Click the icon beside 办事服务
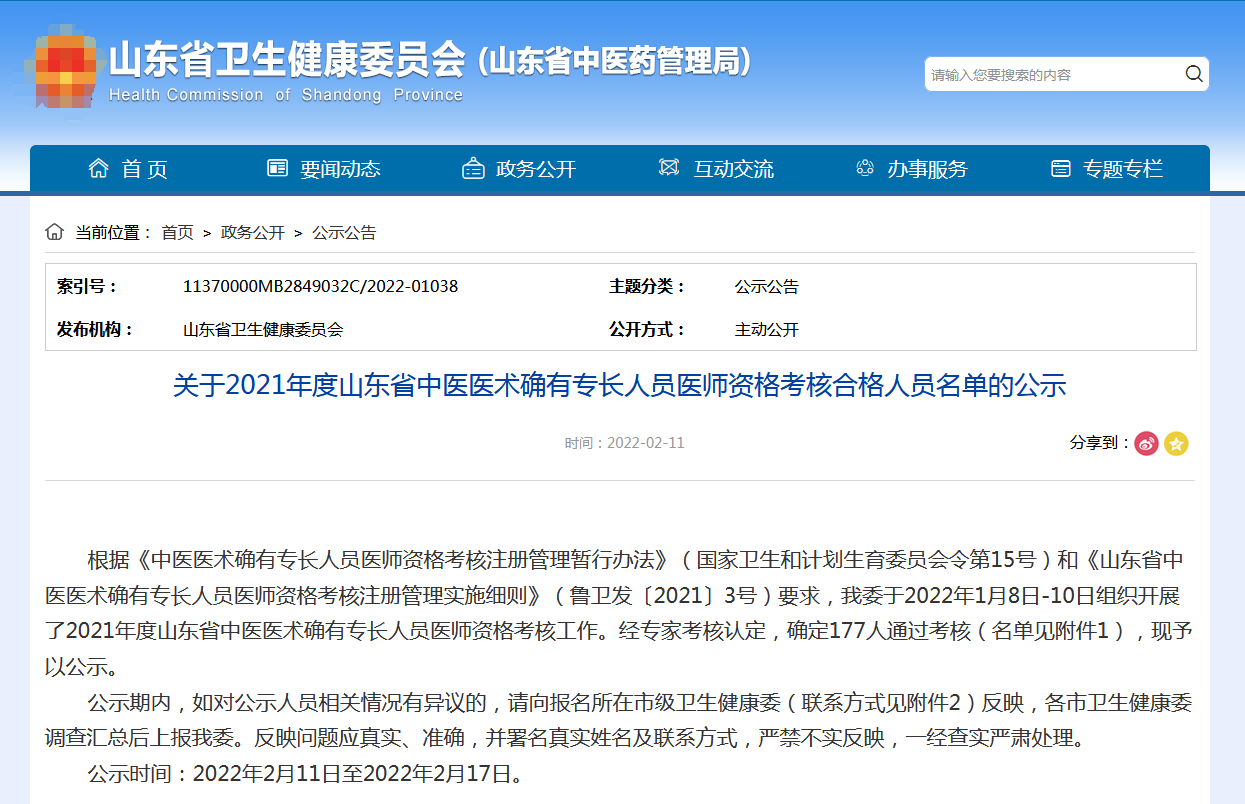1245x804 pixels. coord(865,168)
